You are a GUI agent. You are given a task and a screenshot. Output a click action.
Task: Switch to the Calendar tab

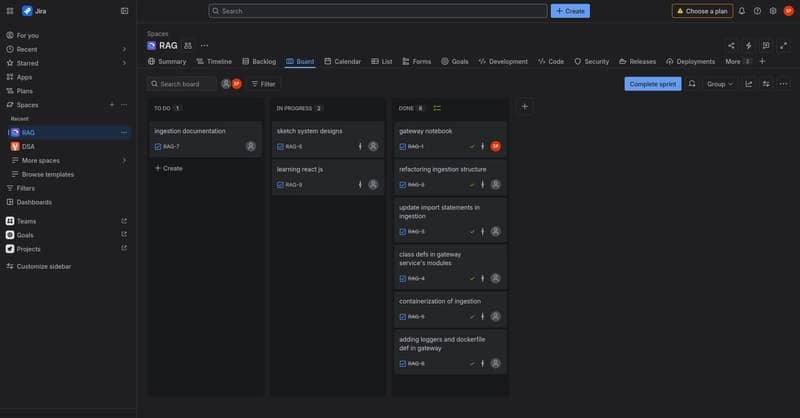(342, 61)
